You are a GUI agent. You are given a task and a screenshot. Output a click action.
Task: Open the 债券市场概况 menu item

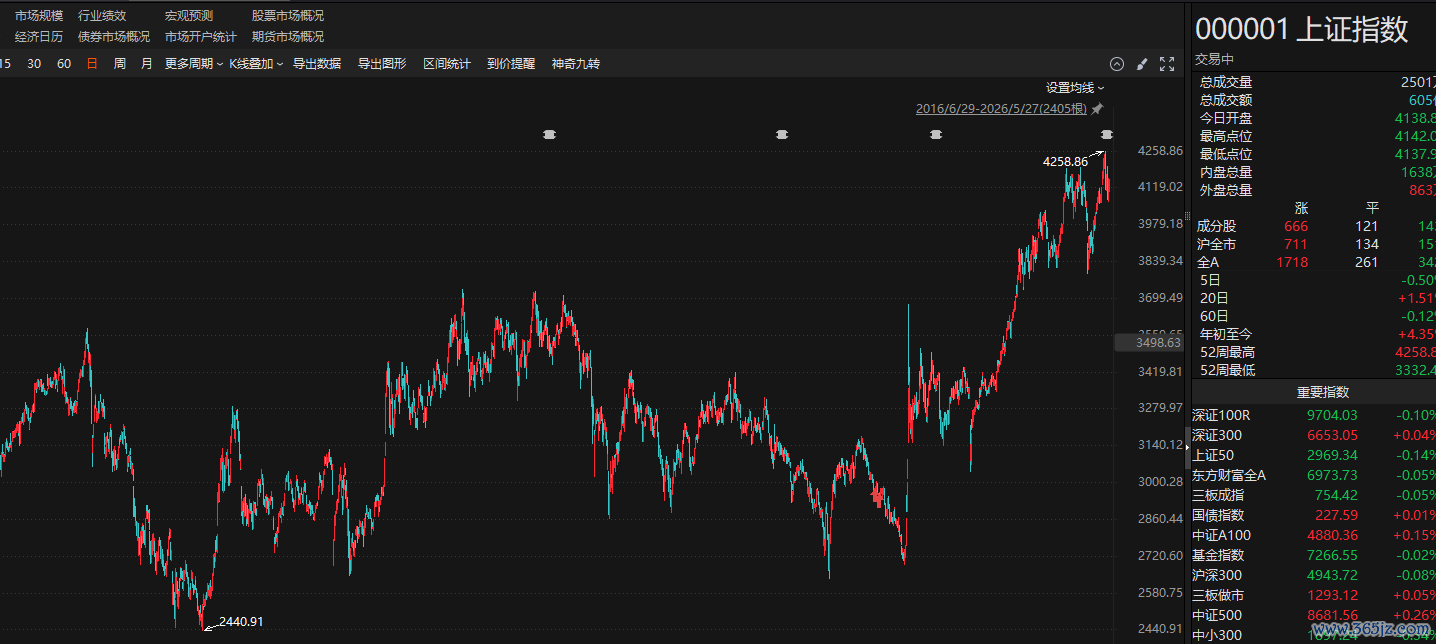click(x=114, y=37)
